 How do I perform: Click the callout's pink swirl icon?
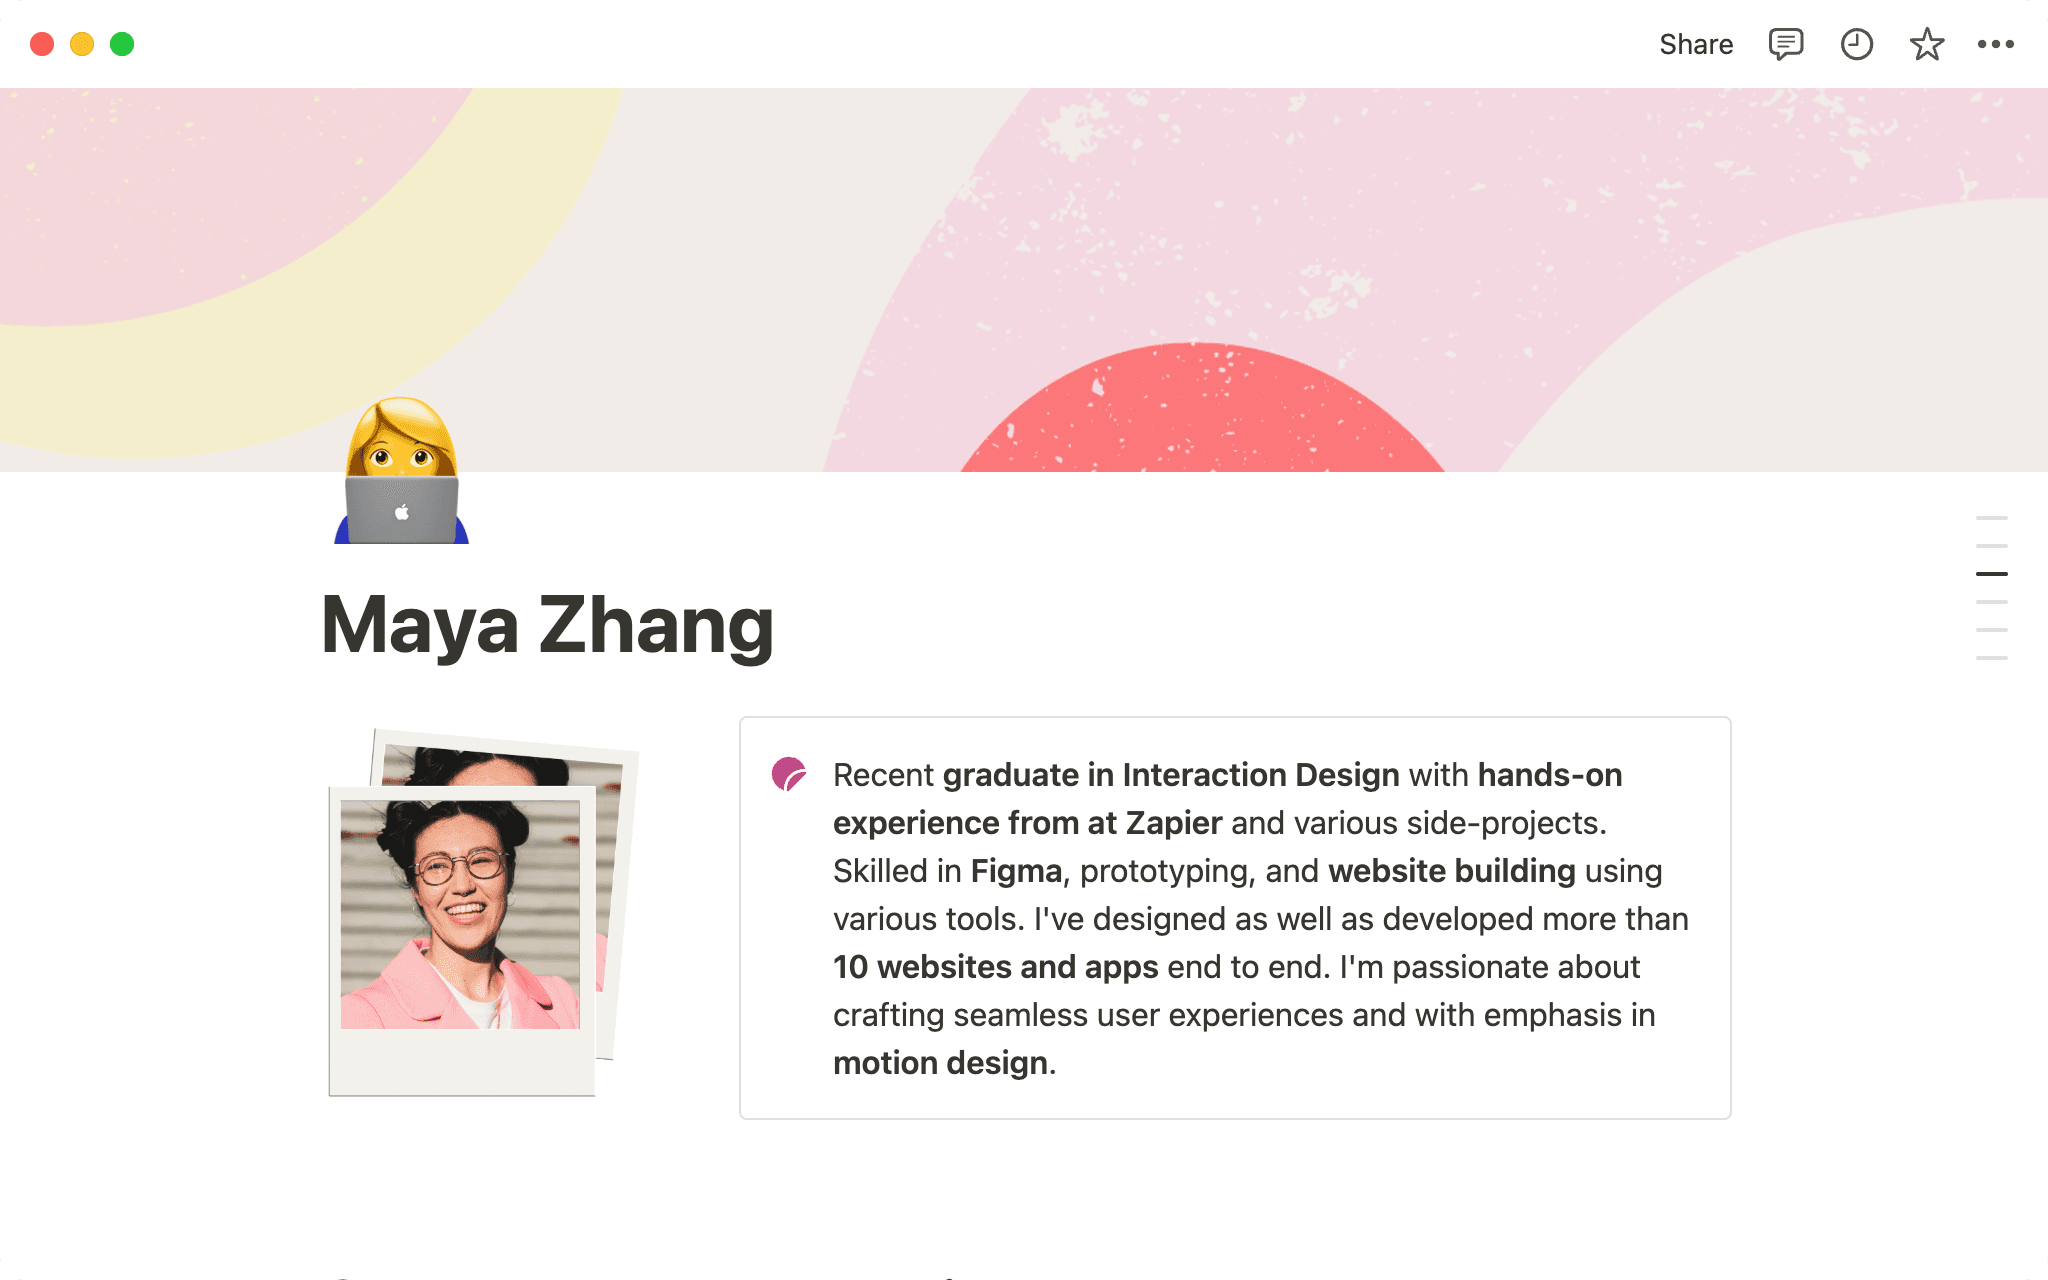789,775
